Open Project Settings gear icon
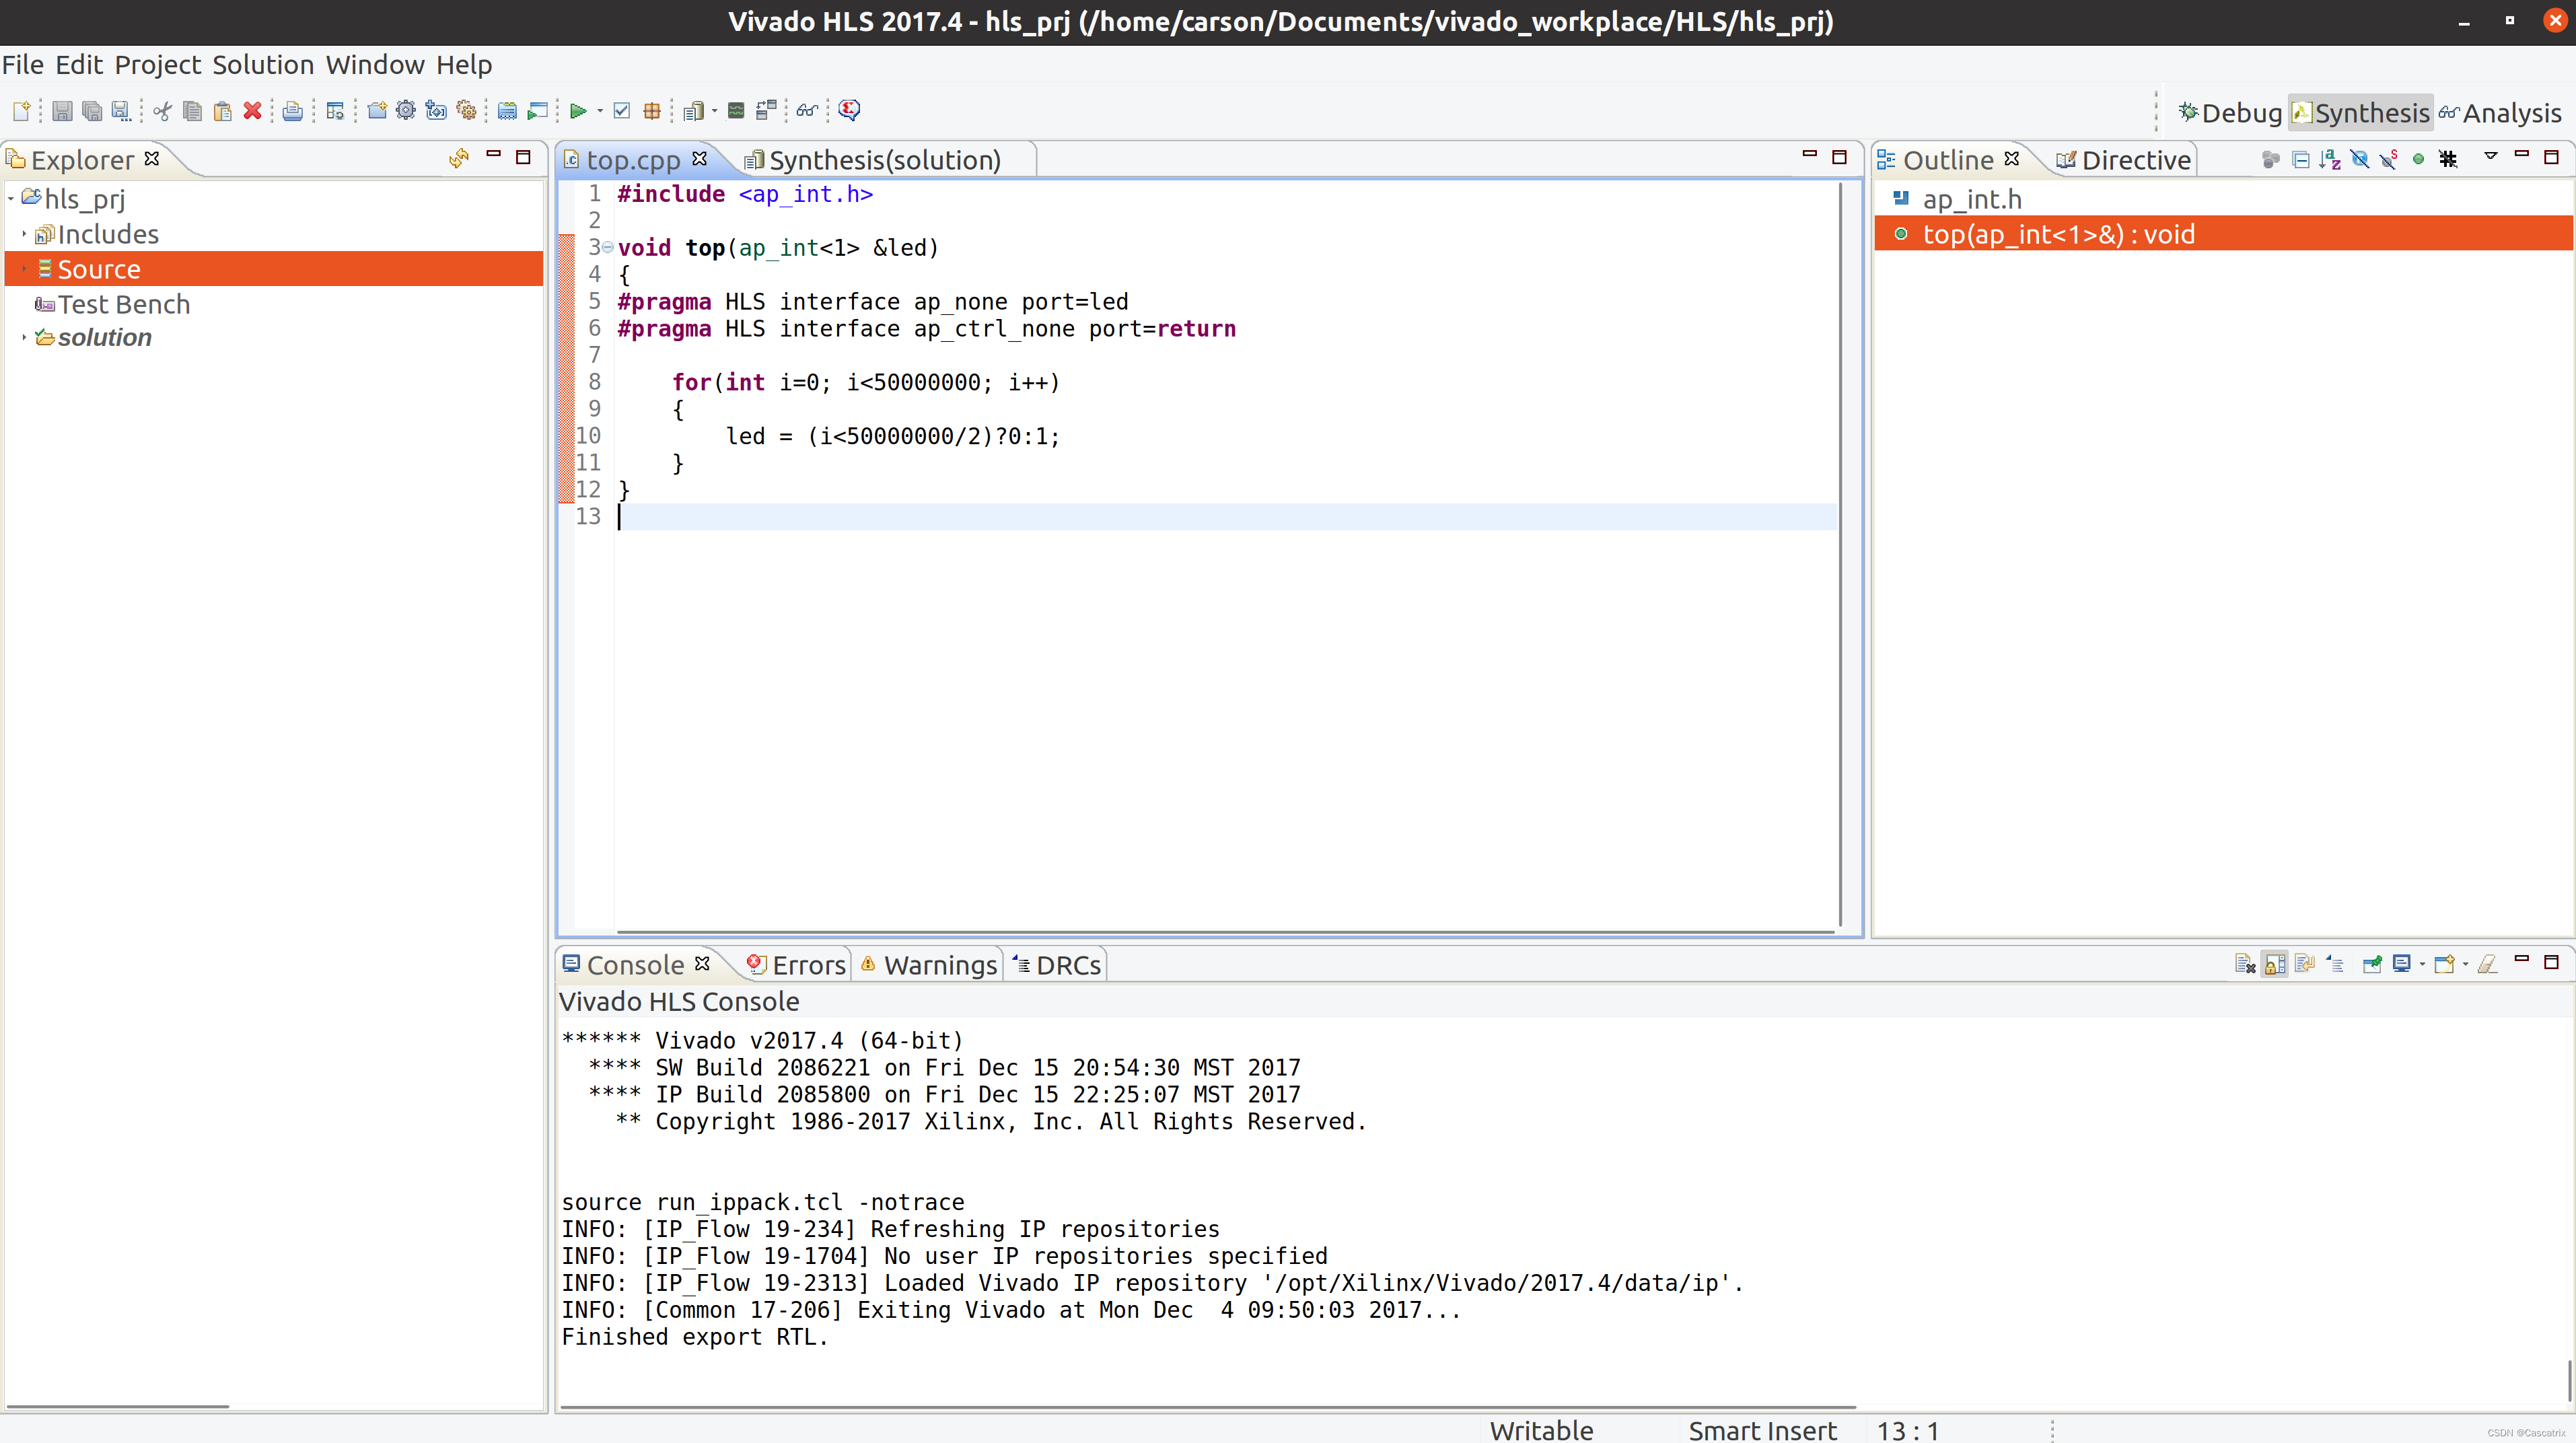The height and width of the screenshot is (1443, 2576). [x=406, y=110]
